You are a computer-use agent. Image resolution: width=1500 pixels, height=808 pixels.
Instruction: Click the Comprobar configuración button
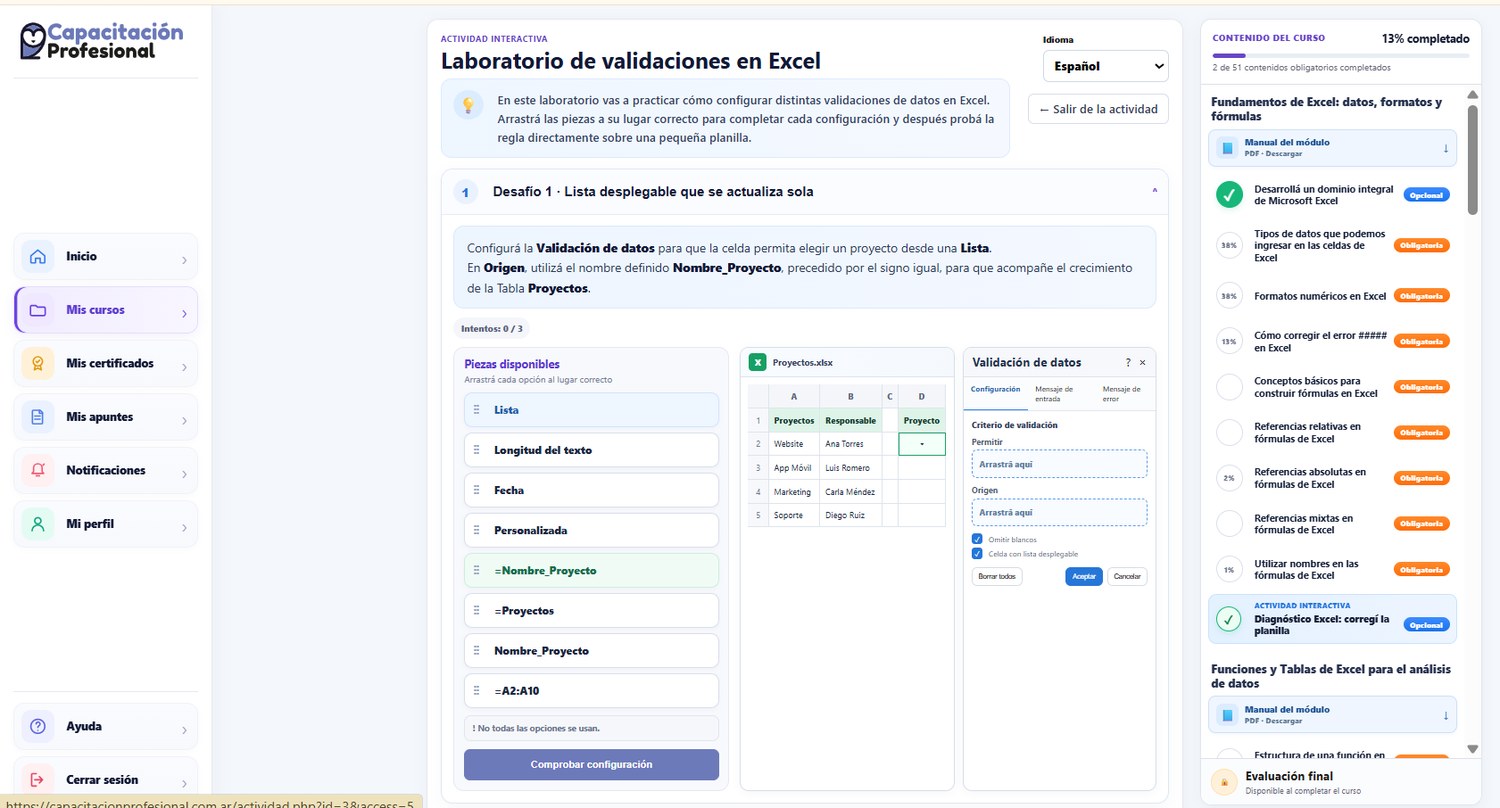click(591, 764)
